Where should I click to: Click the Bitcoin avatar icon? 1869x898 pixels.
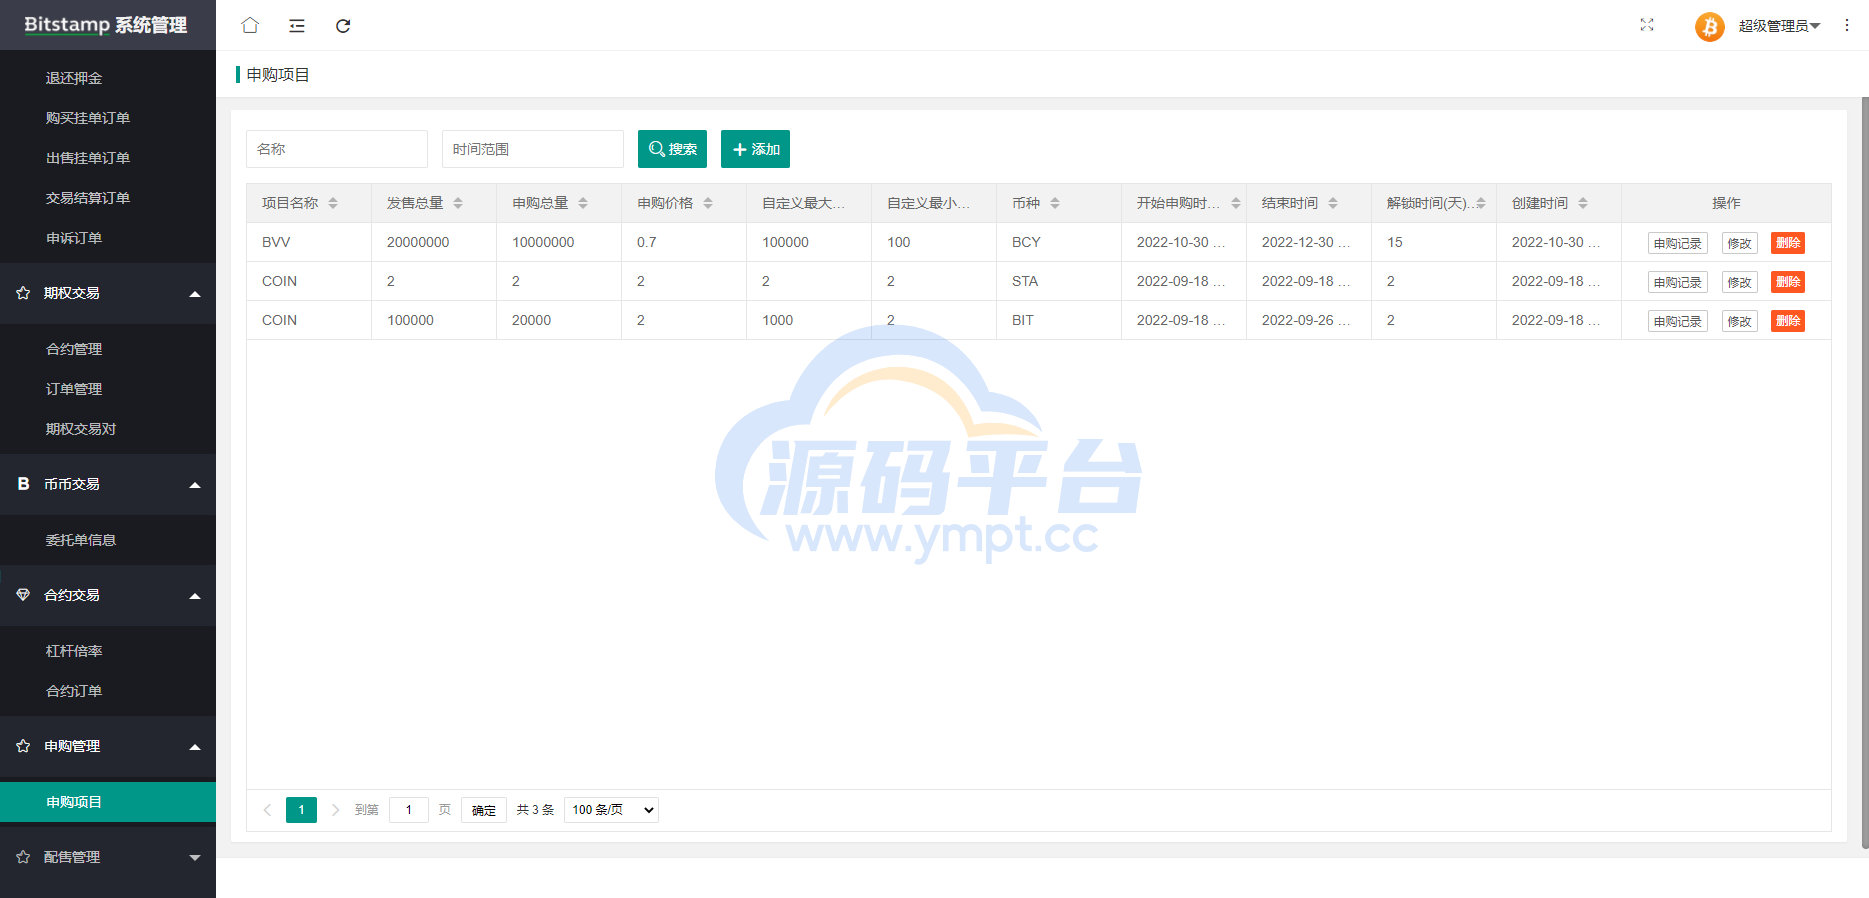tap(1710, 26)
